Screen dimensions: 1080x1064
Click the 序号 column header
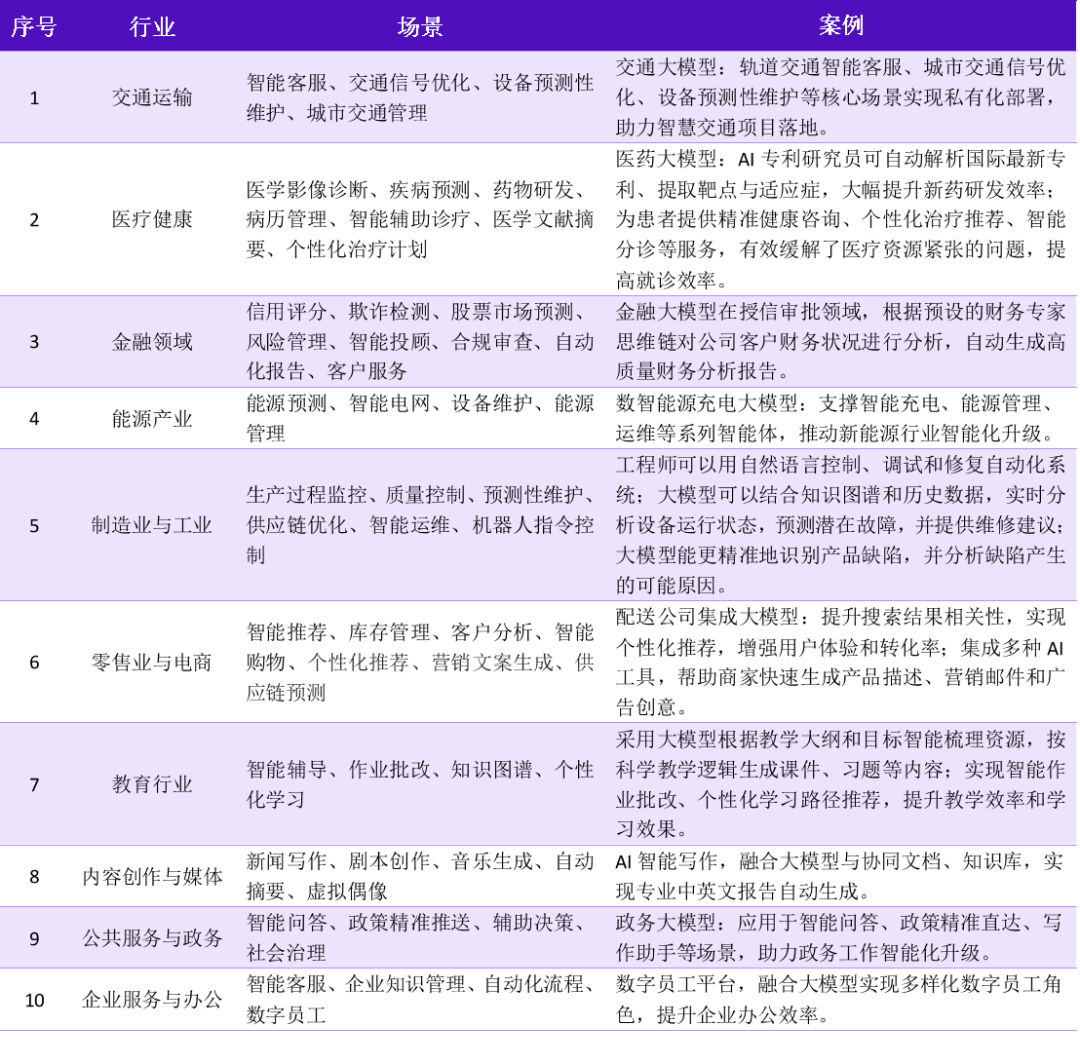[34, 27]
